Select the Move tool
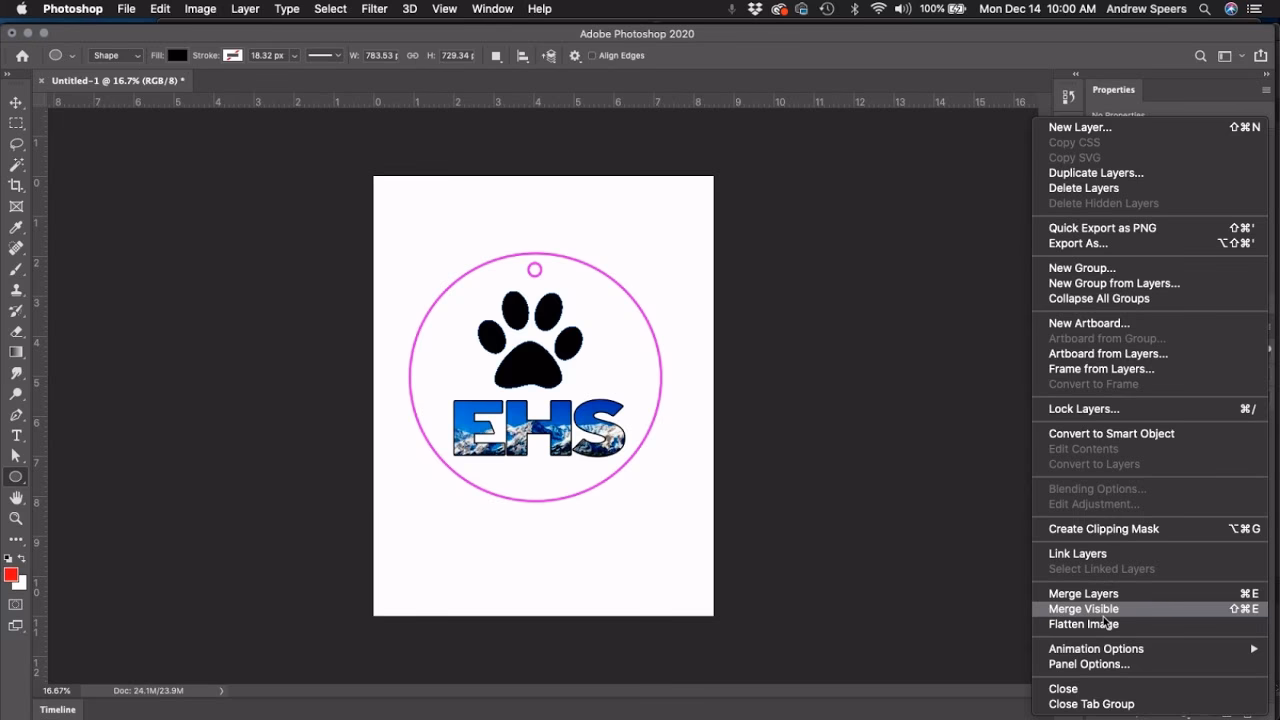Viewport: 1280px width, 720px height. [x=16, y=103]
